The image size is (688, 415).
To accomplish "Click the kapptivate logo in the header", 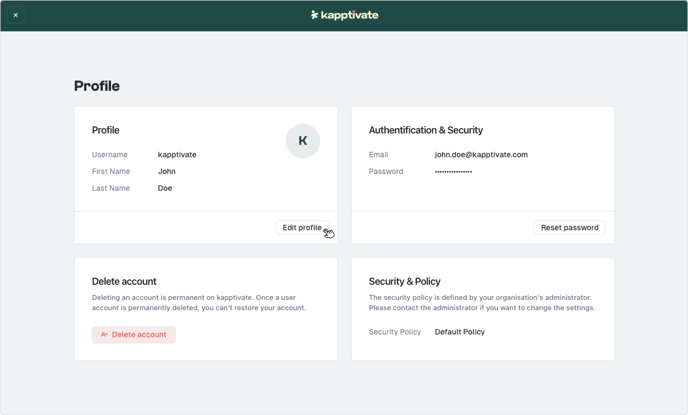I will coord(344,15).
